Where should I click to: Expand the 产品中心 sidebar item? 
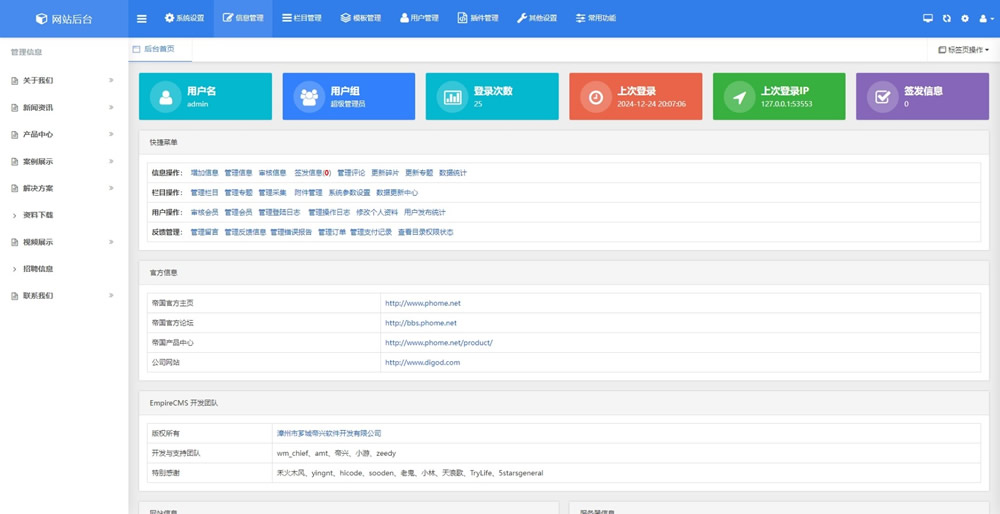click(60, 134)
